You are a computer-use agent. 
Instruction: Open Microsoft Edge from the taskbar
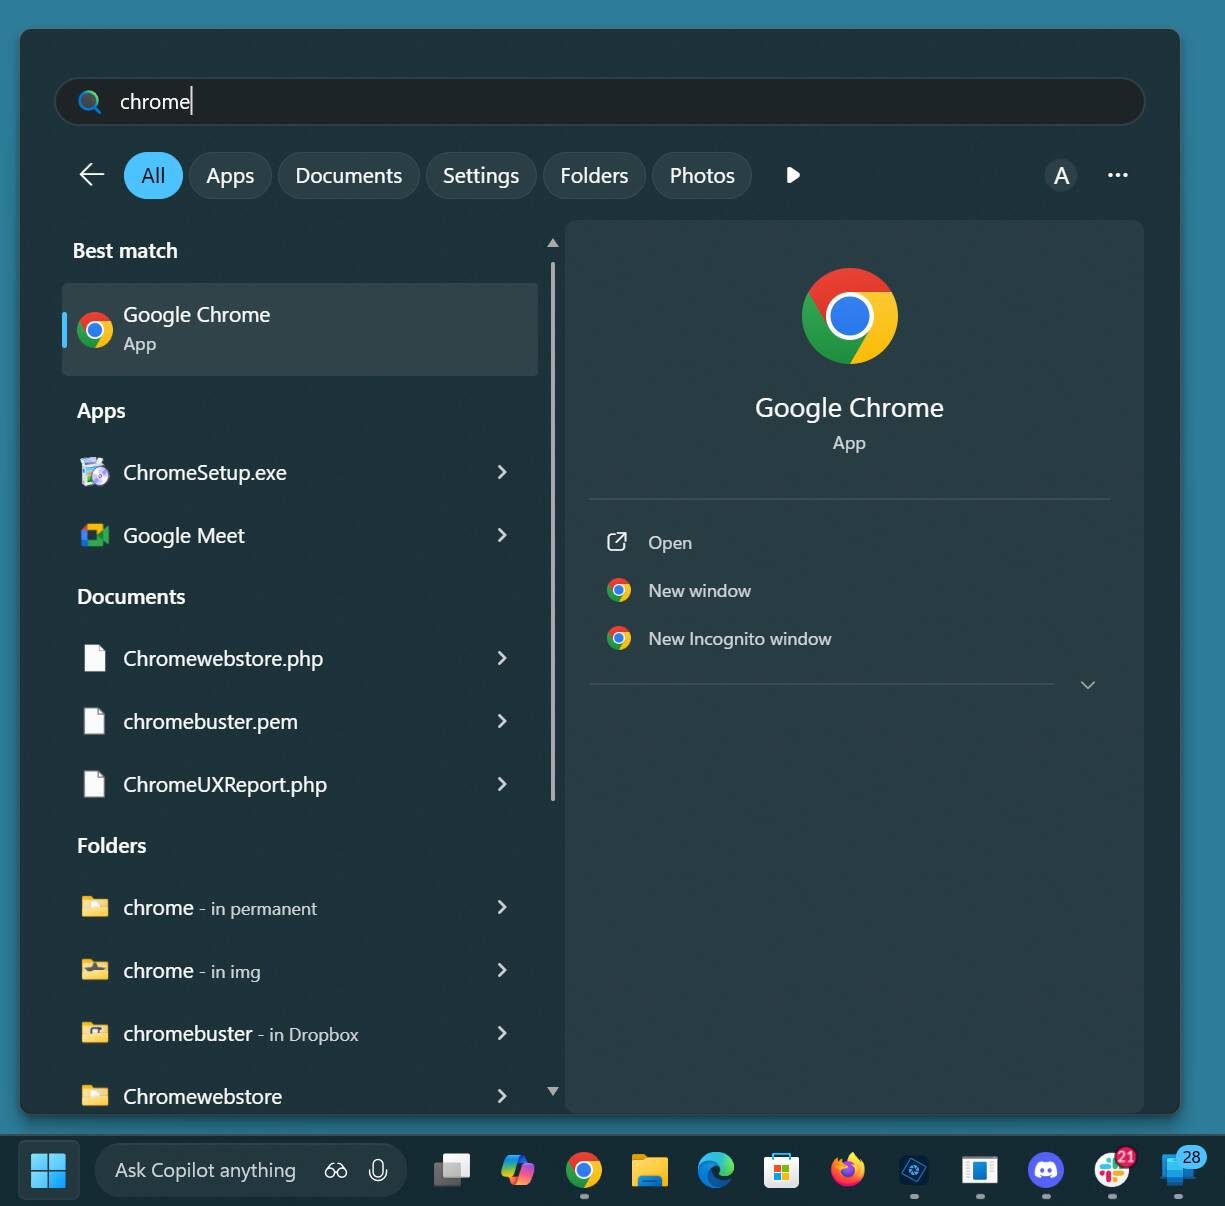click(715, 1169)
